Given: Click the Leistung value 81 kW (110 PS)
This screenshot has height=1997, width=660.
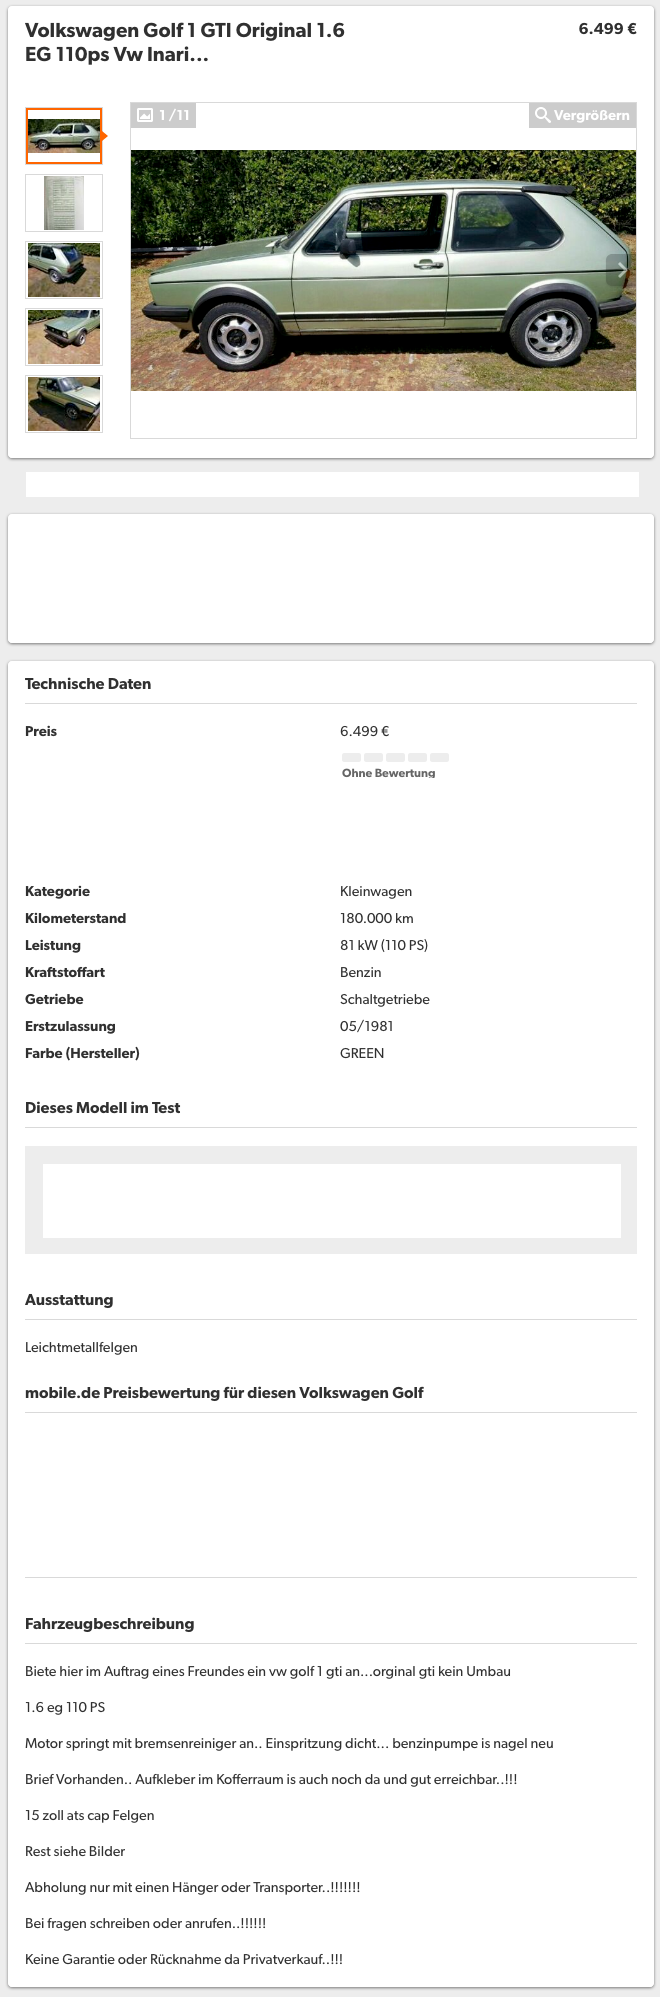Looking at the screenshot, I should point(384,945).
